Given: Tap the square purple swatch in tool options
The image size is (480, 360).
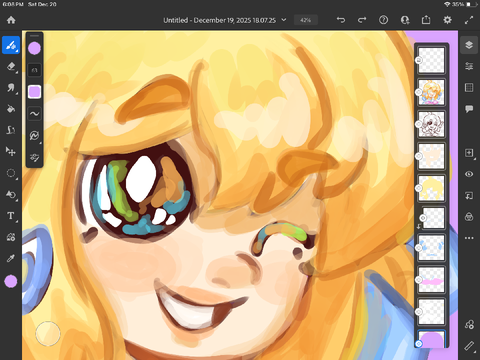Looking at the screenshot, I should click(x=34, y=92).
